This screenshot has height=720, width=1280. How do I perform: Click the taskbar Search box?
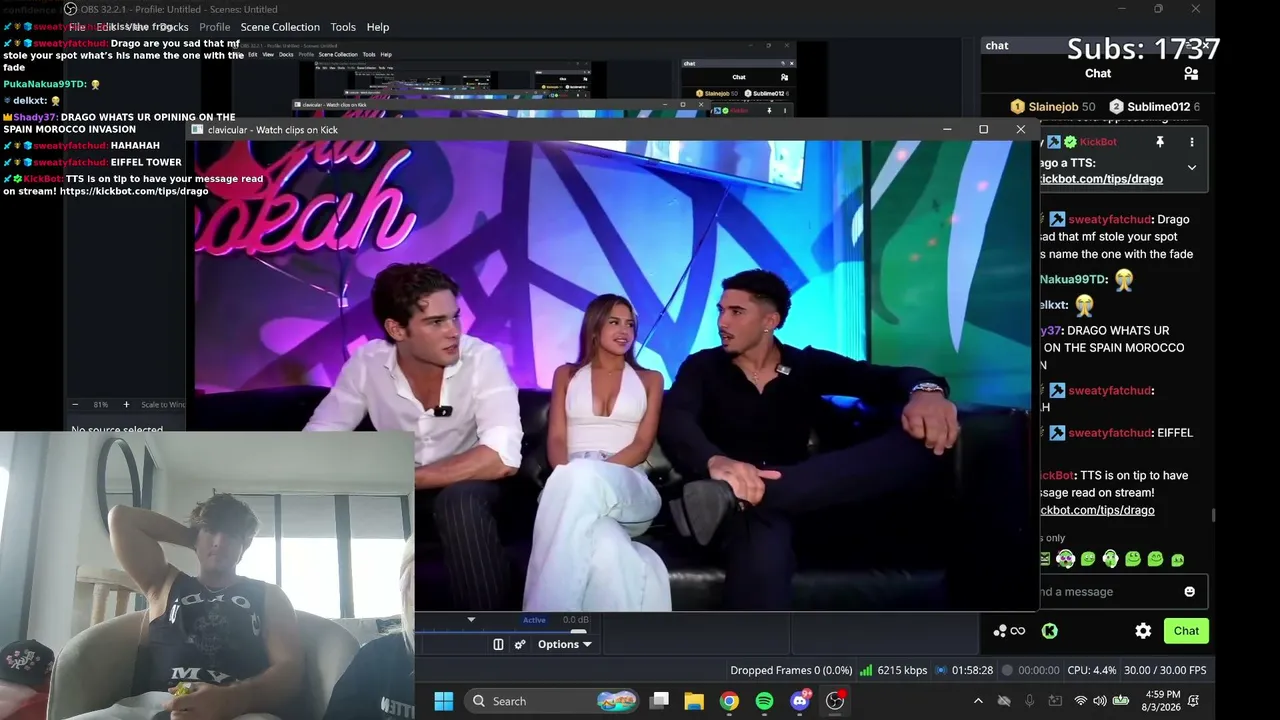pyautogui.click(x=553, y=701)
